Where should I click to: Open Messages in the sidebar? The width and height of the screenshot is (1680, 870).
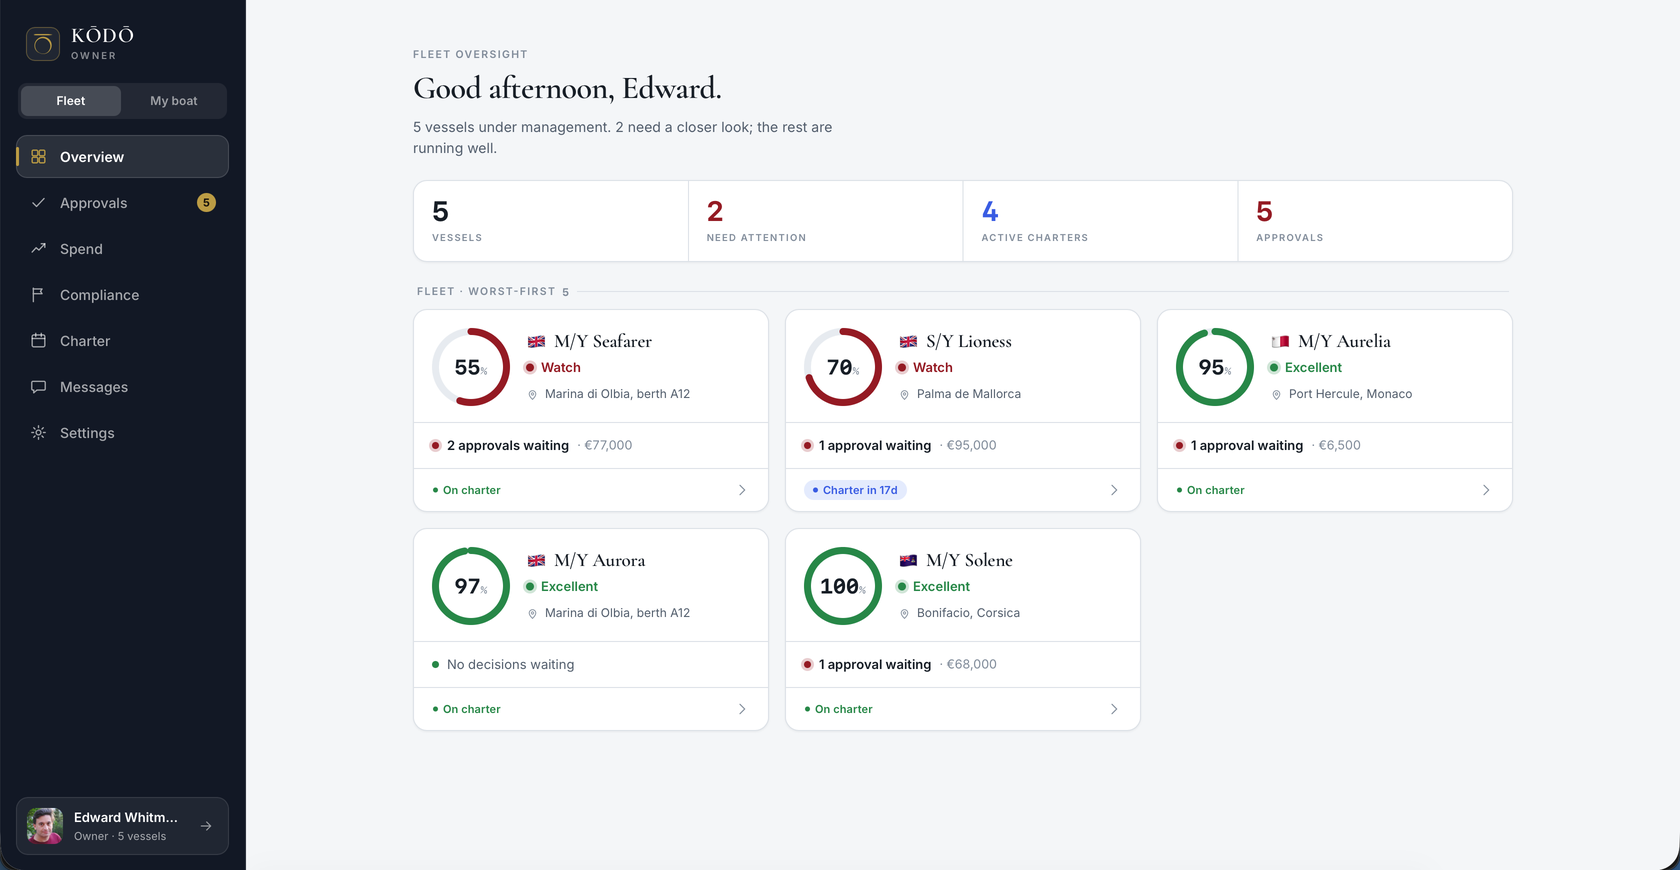pyautogui.click(x=122, y=387)
